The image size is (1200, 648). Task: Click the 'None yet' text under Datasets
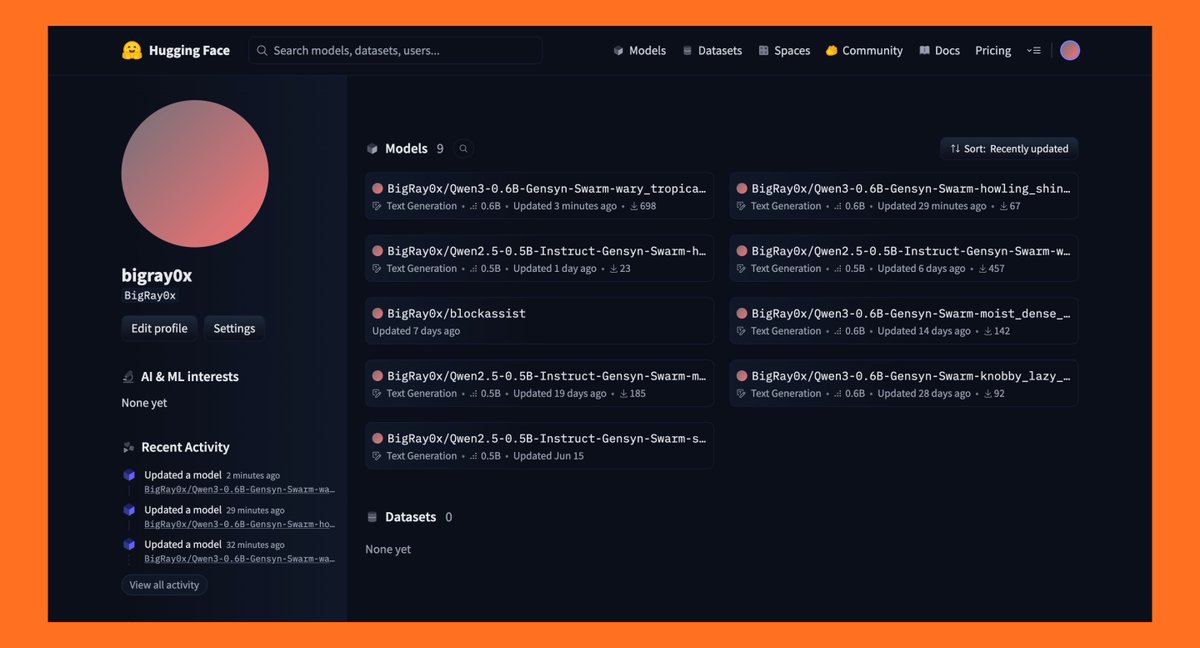click(388, 549)
